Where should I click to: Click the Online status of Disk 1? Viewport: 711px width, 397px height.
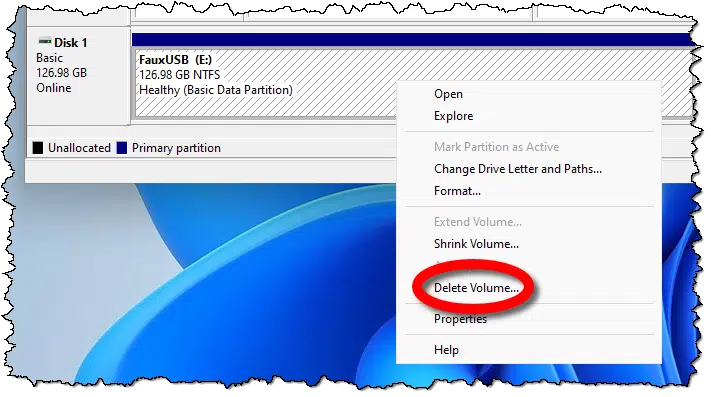click(x=54, y=88)
